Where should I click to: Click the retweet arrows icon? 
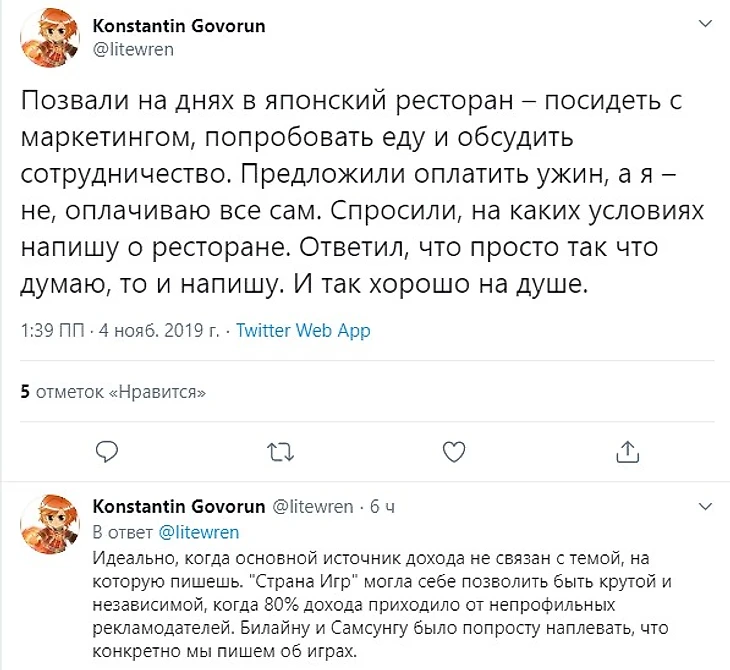(x=282, y=451)
